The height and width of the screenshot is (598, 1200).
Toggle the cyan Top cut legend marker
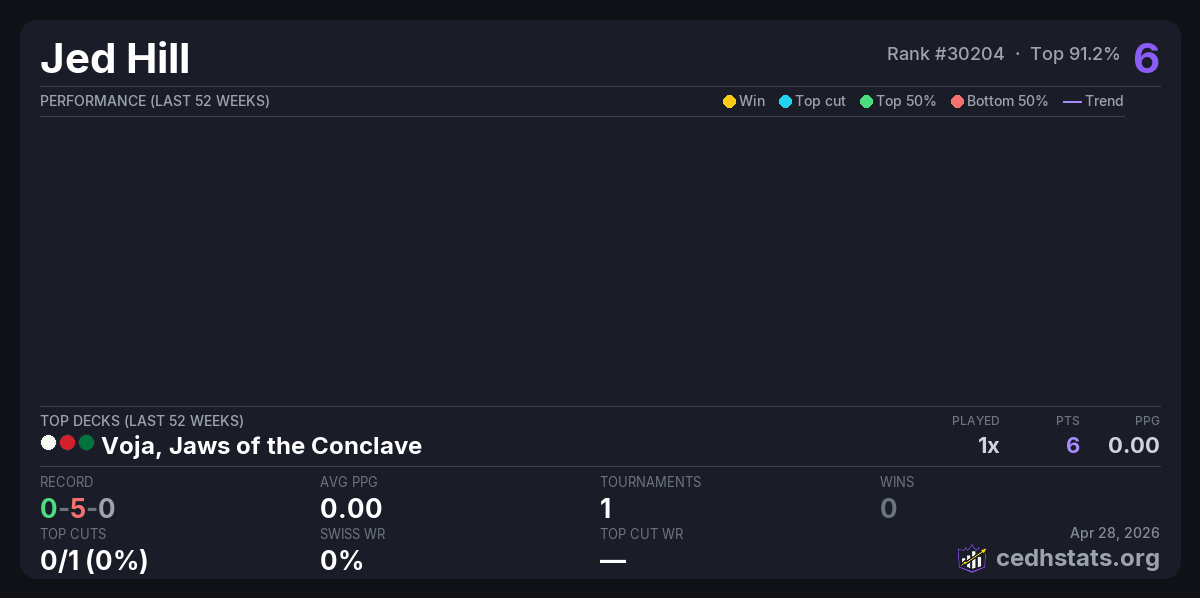[785, 101]
